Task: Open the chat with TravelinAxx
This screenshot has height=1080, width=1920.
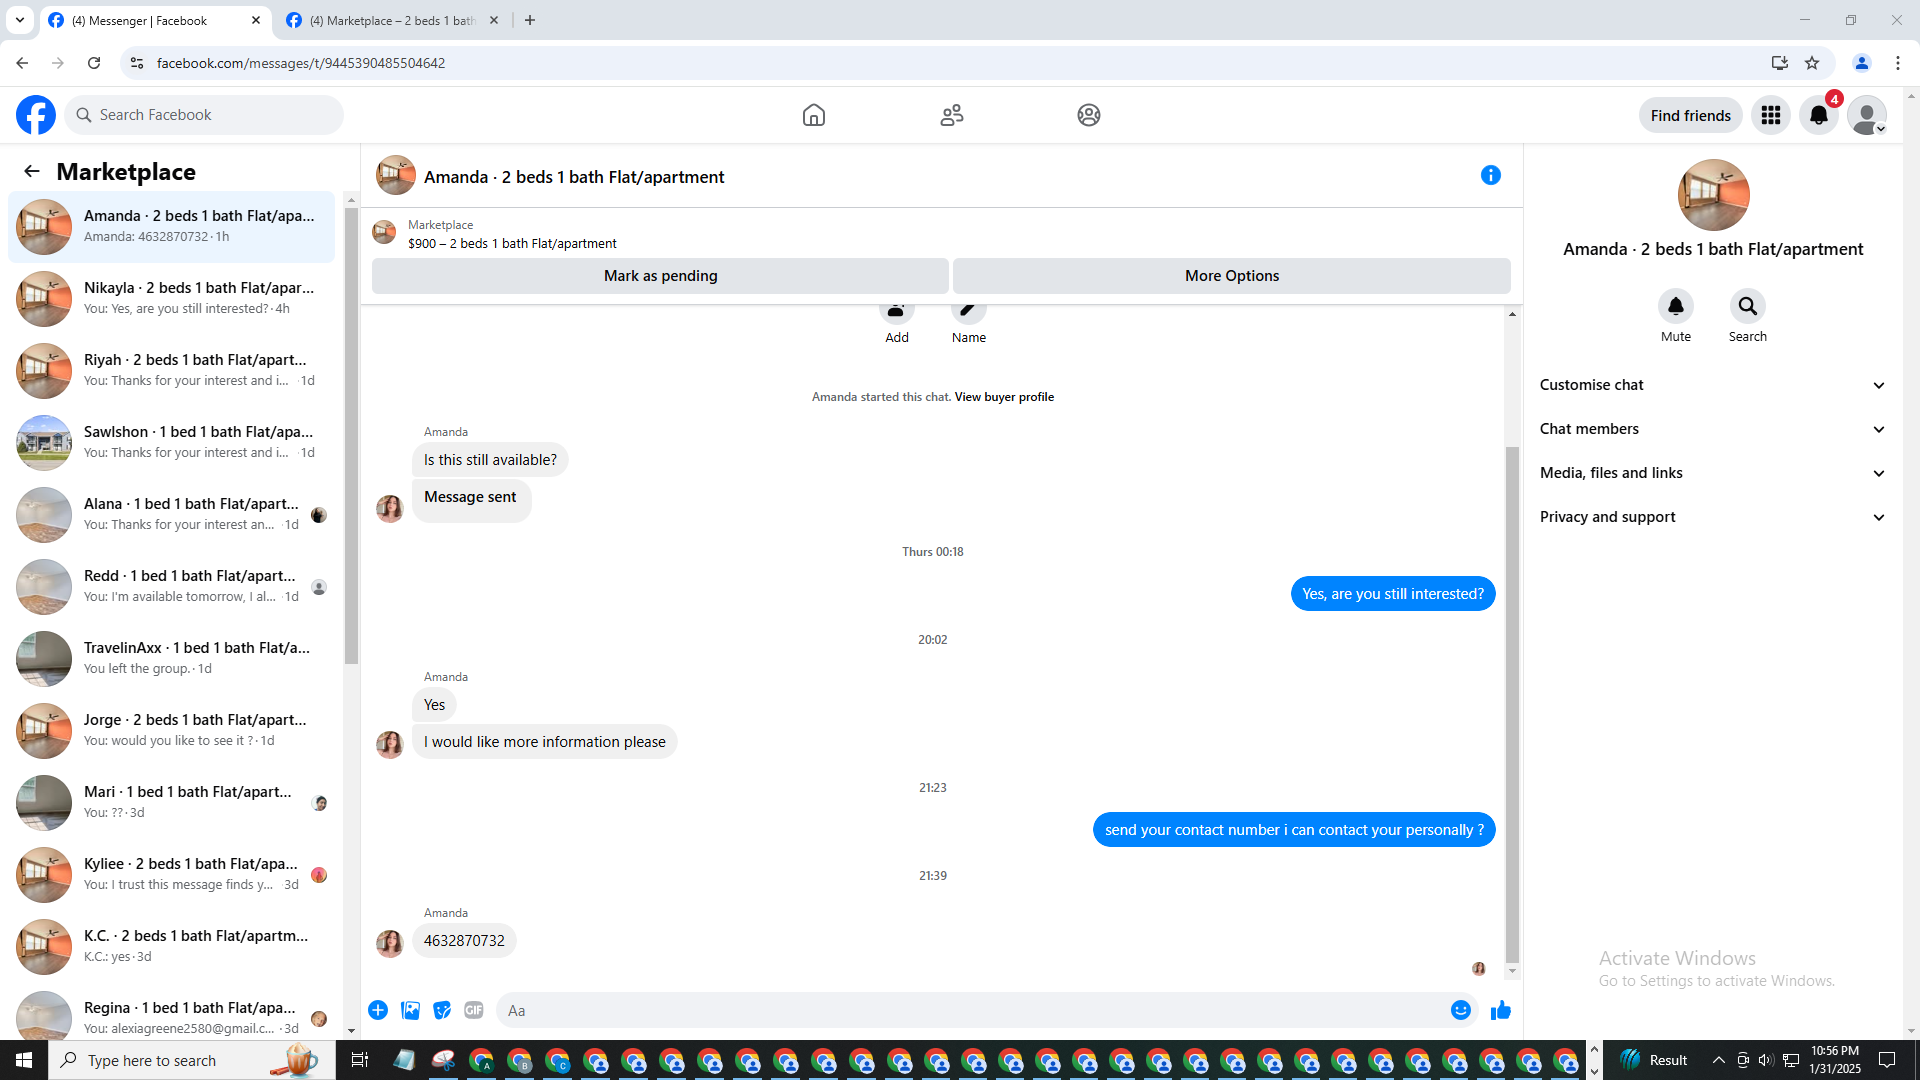Action: coord(171,659)
